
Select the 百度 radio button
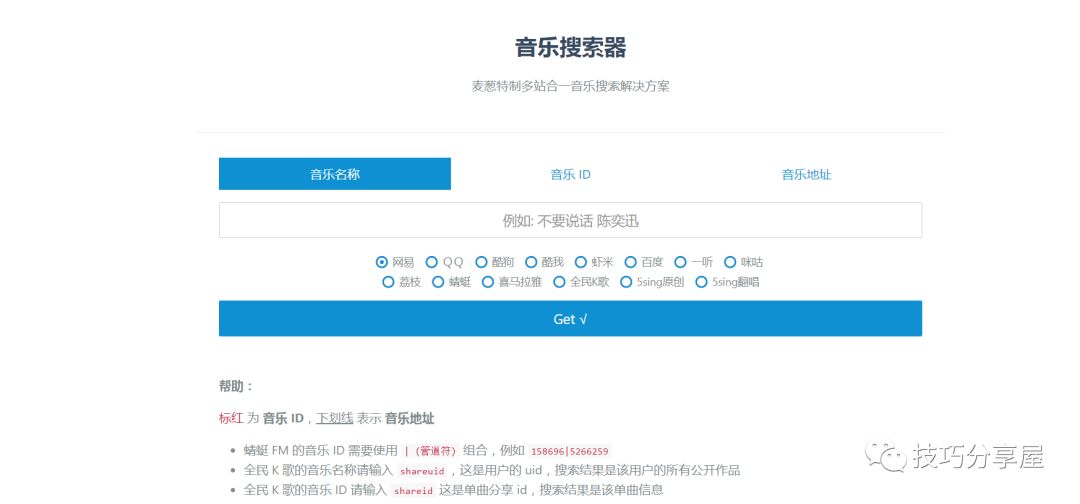click(x=630, y=262)
